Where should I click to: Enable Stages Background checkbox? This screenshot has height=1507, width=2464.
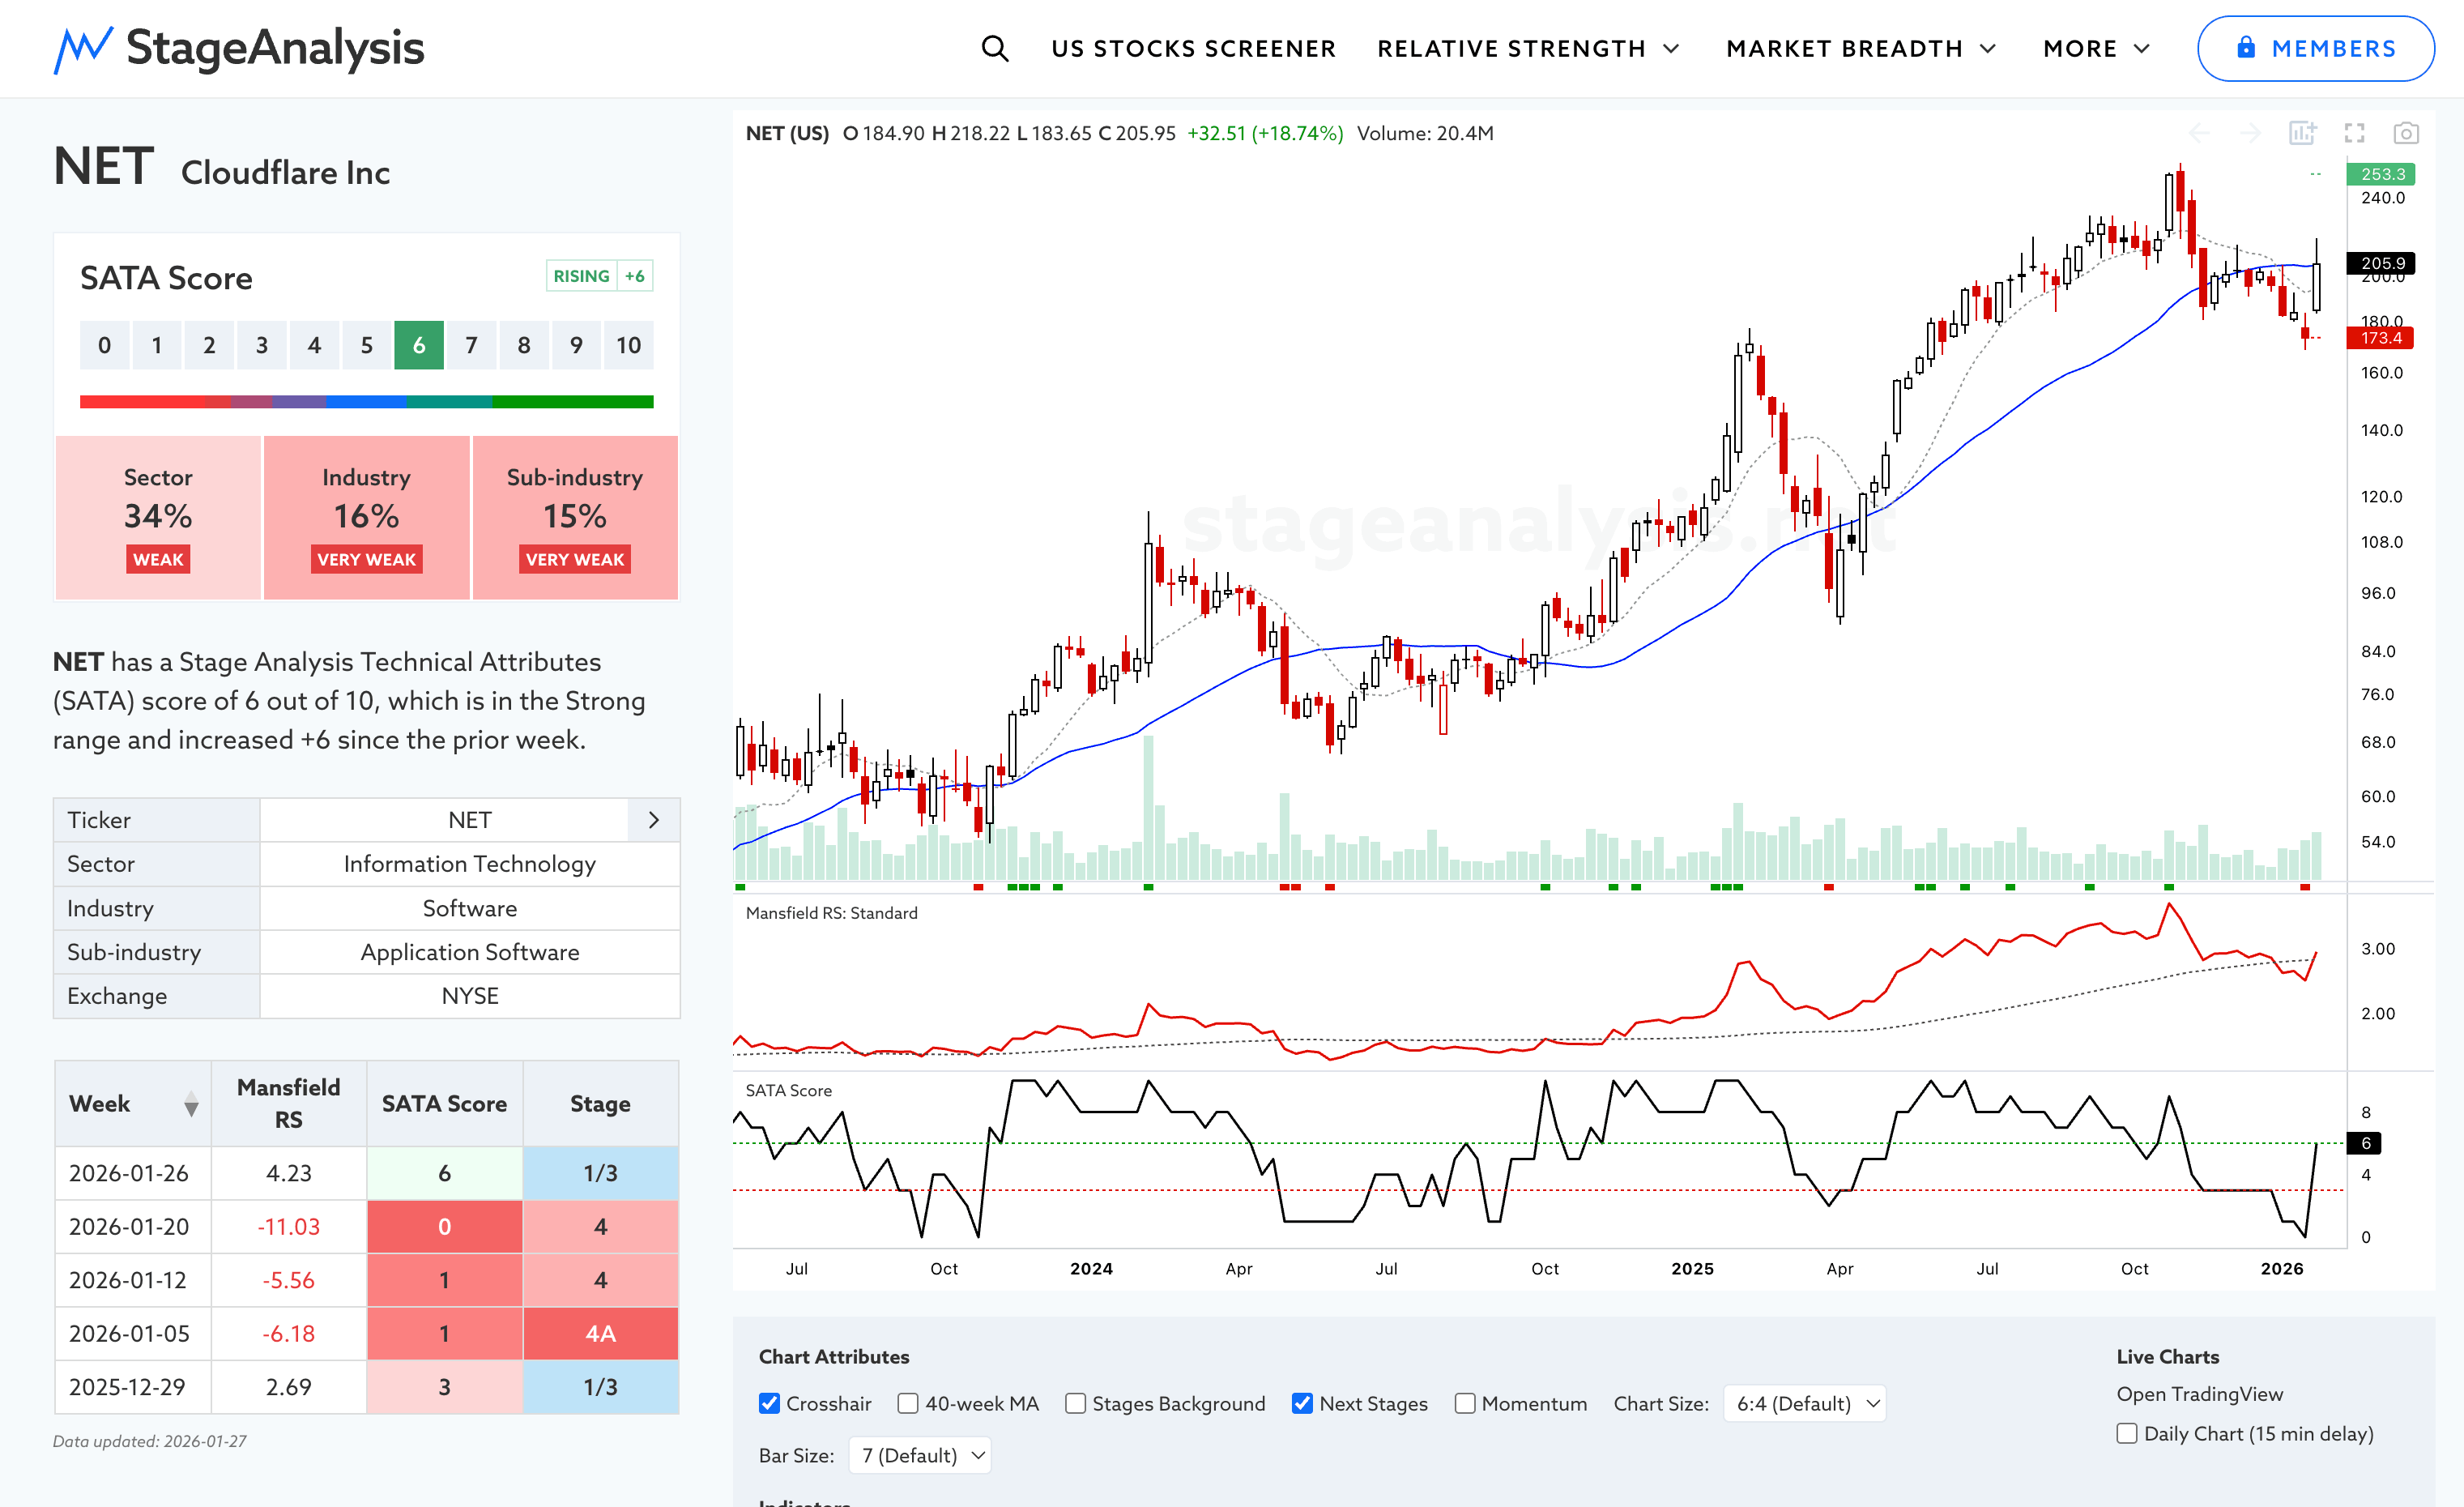(x=1075, y=1403)
